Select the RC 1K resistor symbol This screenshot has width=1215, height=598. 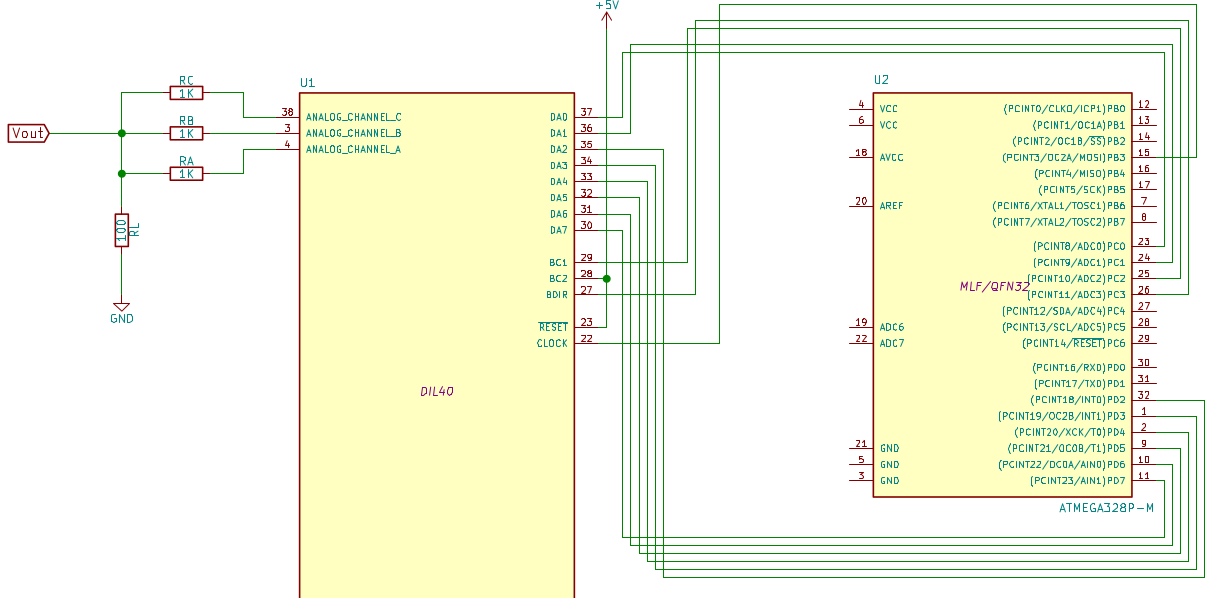186,93
